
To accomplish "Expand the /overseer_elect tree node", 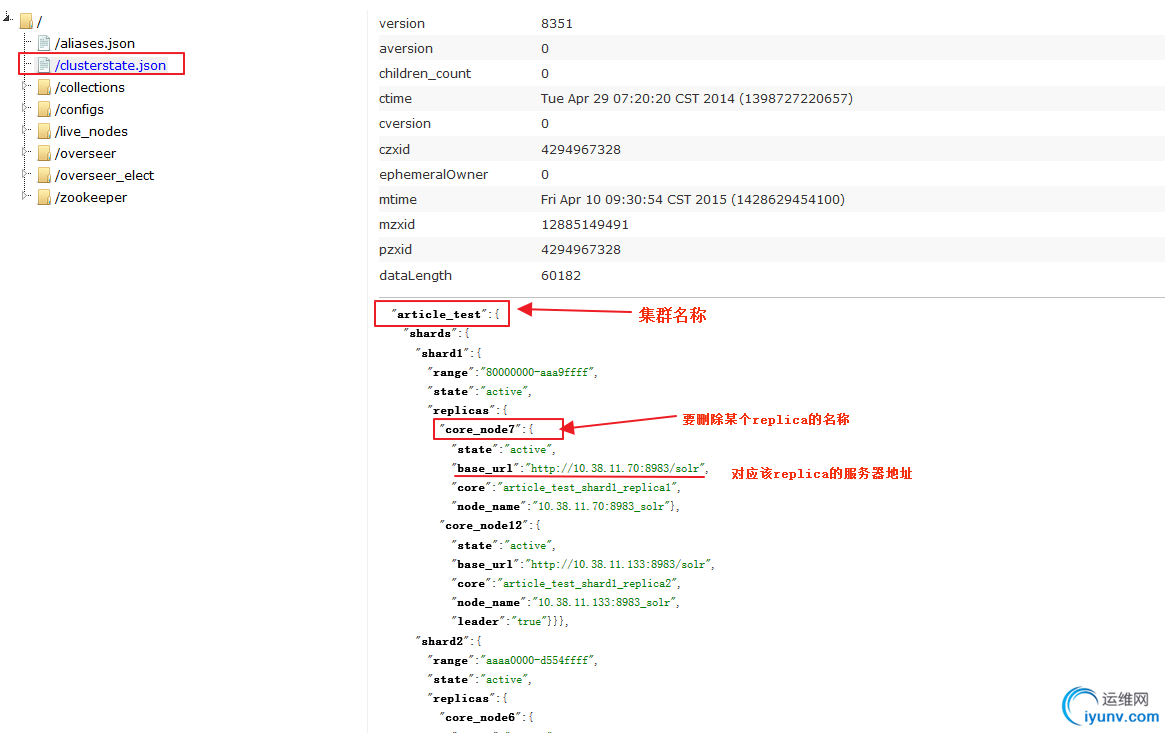I will coord(25,175).
